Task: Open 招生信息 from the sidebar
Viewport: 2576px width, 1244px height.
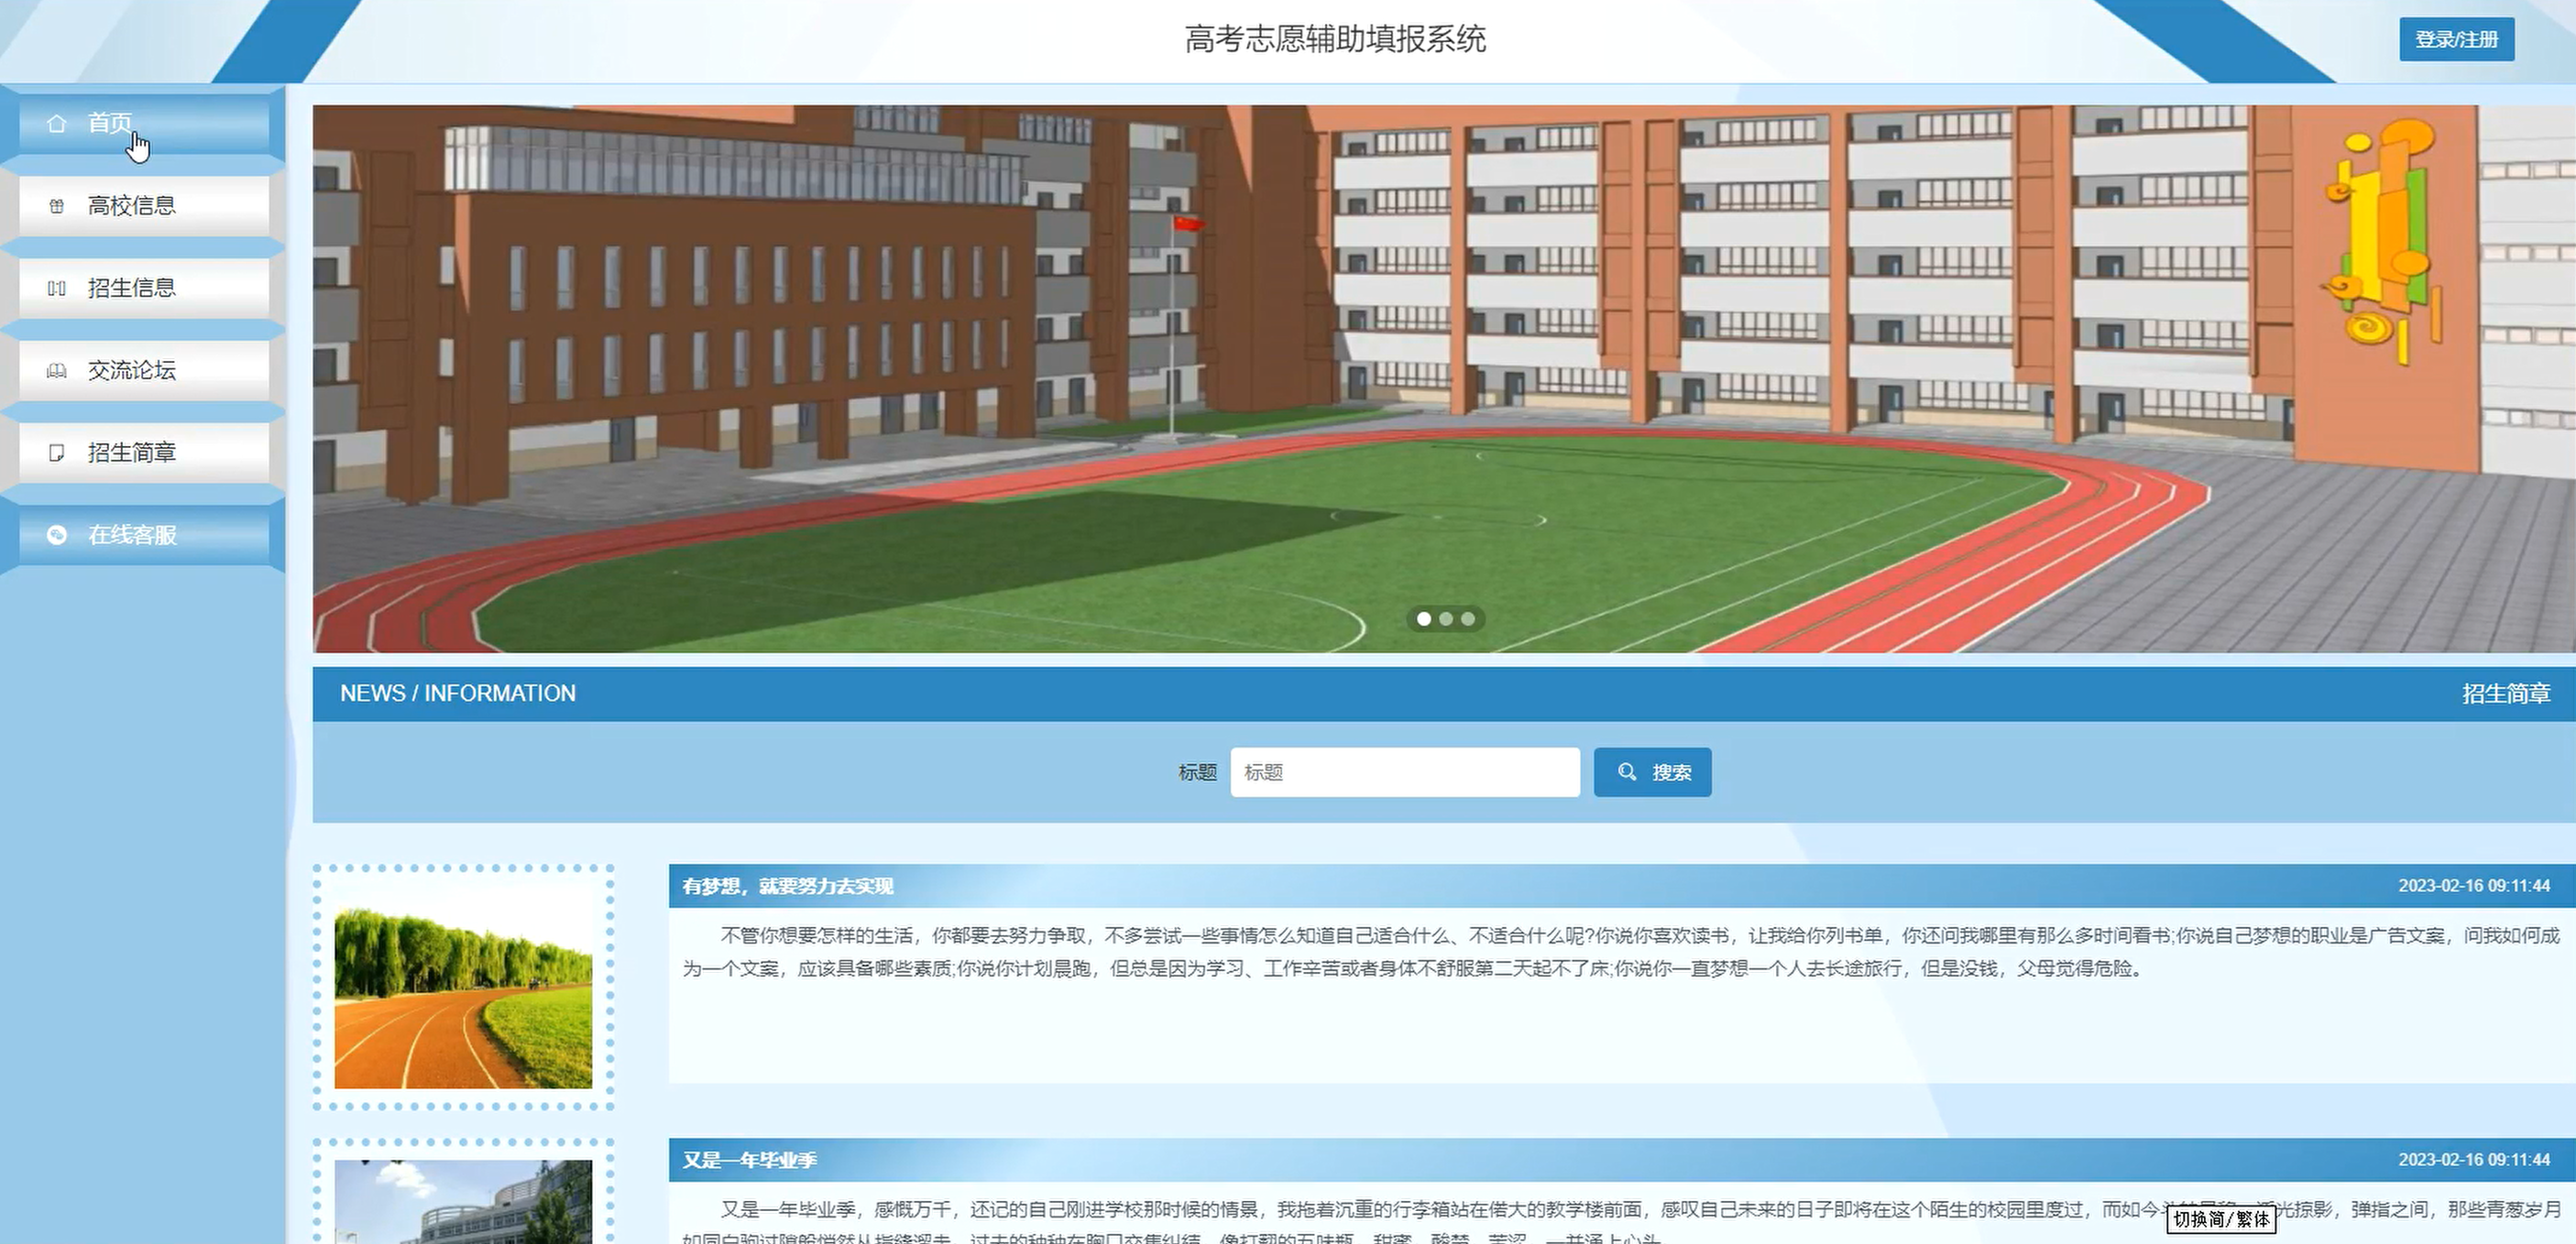Action: point(144,288)
